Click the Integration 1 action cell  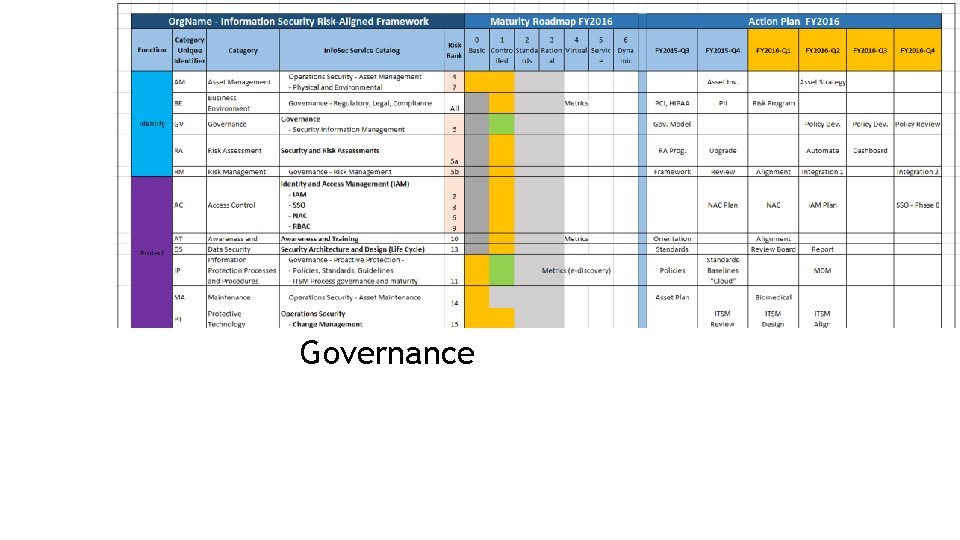(823, 172)
